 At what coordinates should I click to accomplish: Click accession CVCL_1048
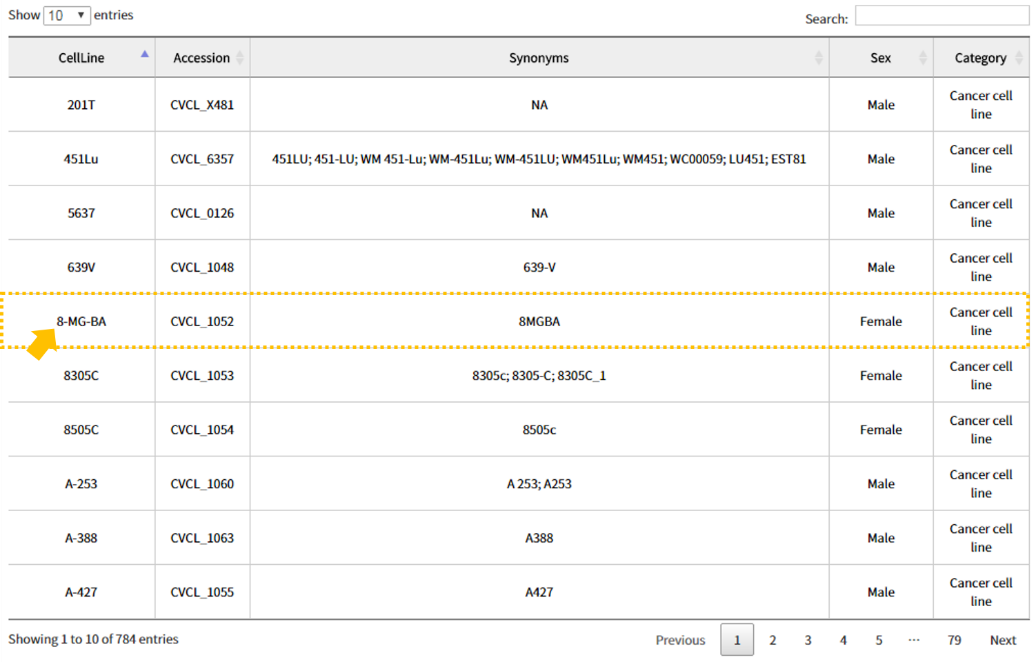[202, 268]
